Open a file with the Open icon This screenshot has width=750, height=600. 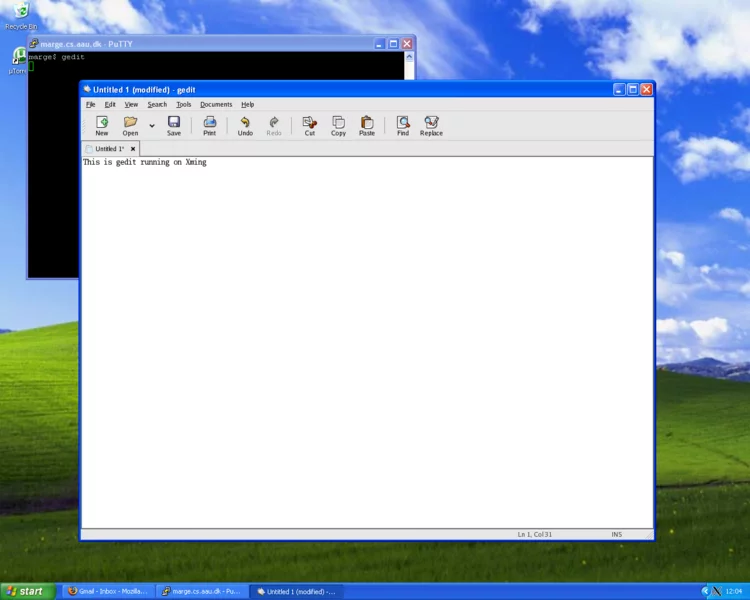click(130, 126)
